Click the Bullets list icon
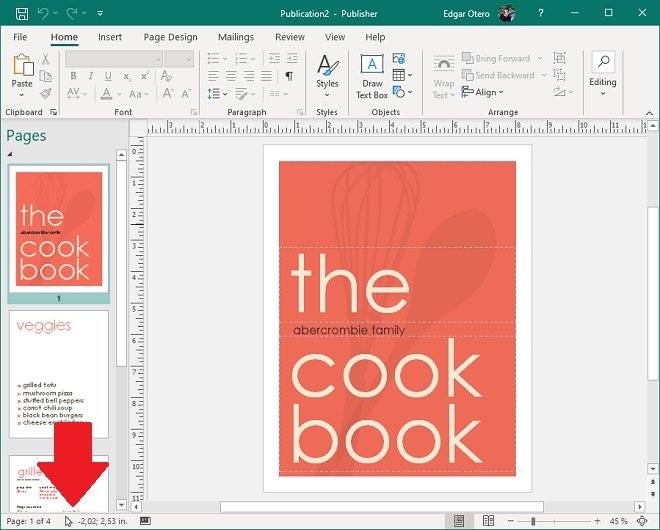This screenshot has width=660, height=530. 213,59
